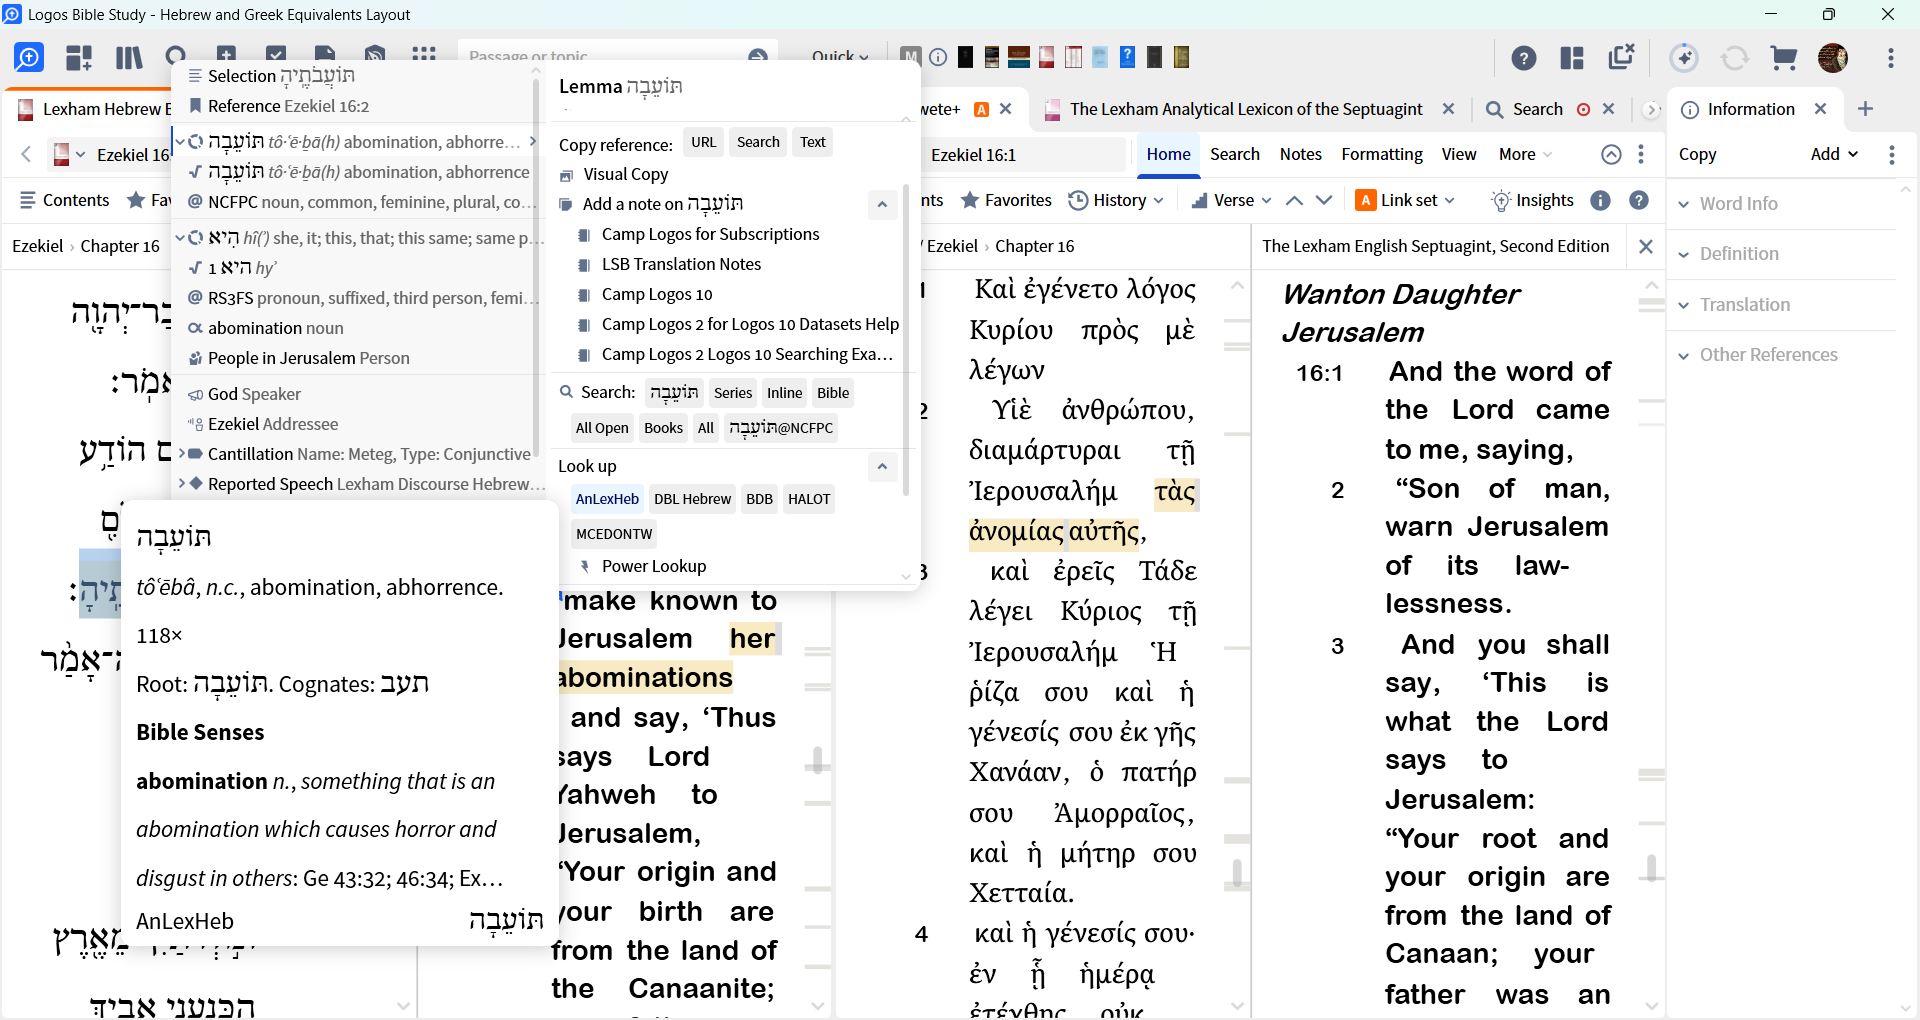Select the Books search scope

click(x=663, y=428)
